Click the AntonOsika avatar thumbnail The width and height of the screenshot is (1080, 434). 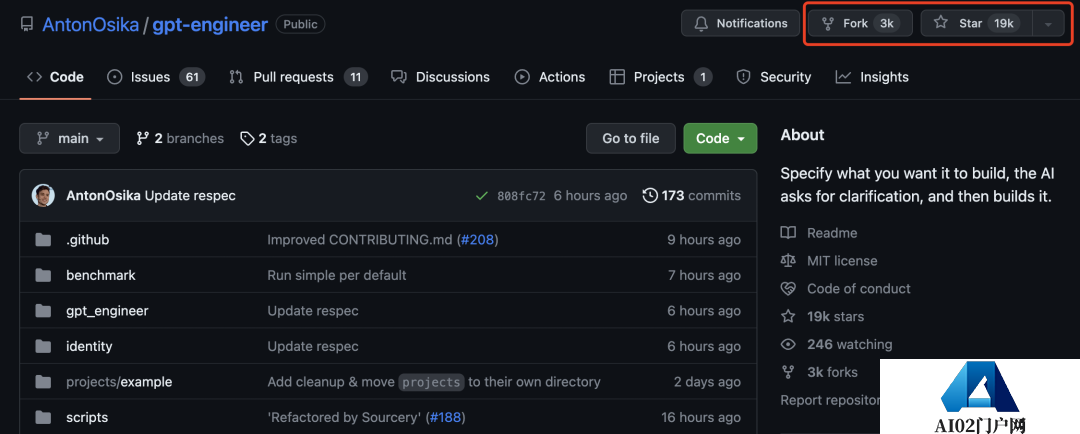click(43, 195)
